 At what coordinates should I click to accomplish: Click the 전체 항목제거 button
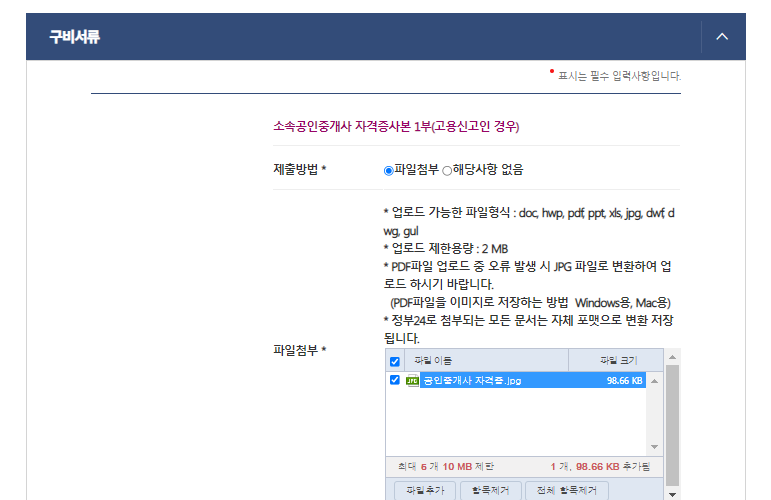click(566, 490)
